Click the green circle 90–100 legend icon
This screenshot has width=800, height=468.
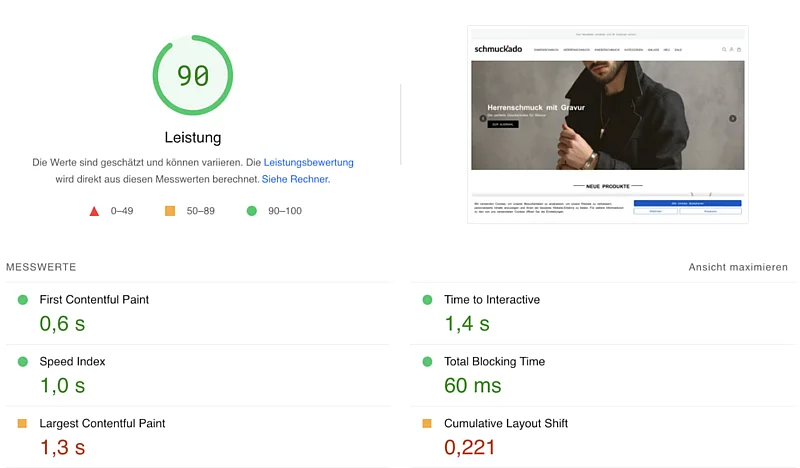click(x=251, y=211)
